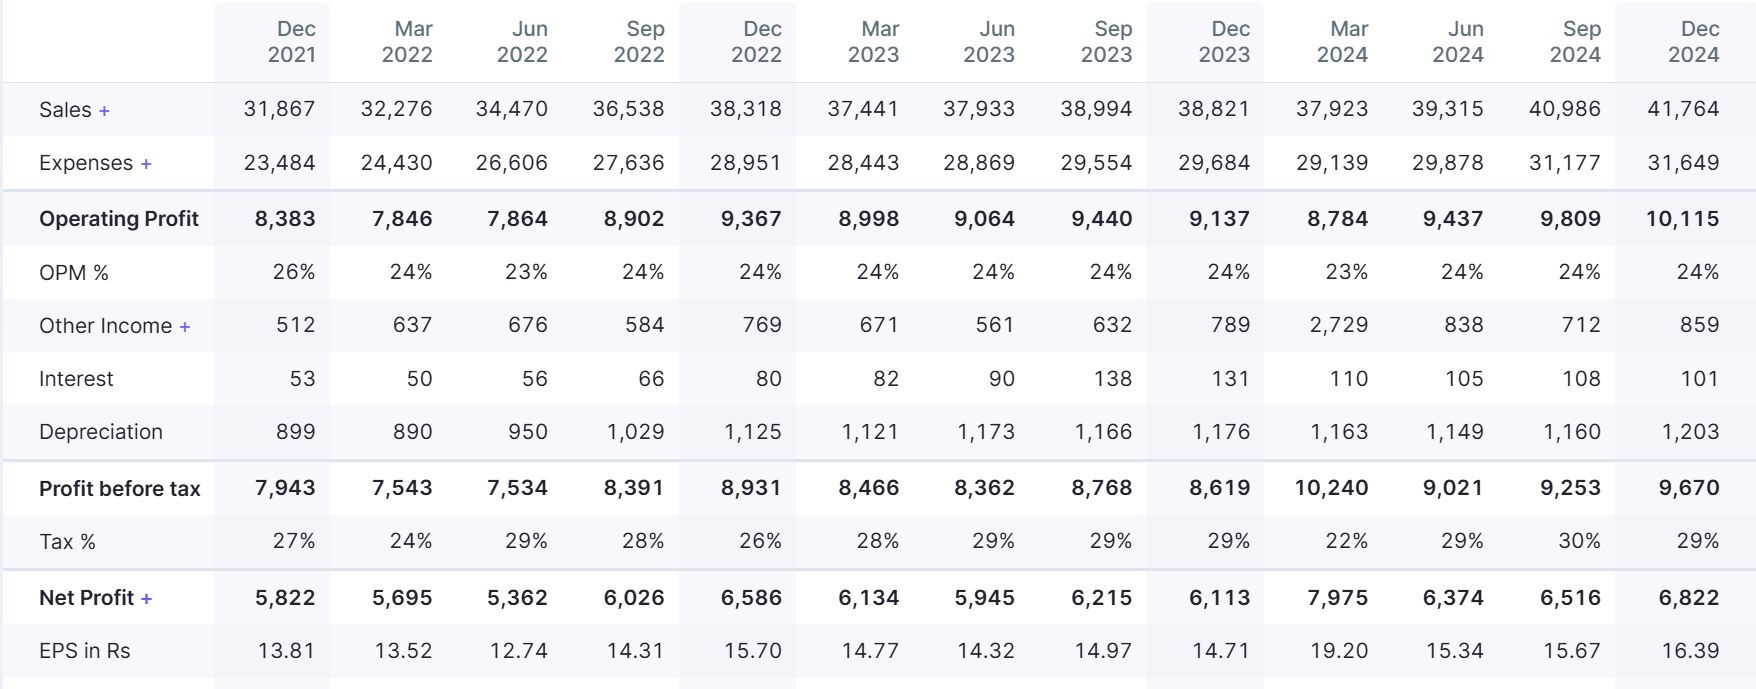Select the Mar 2022 column header

(x=407, y=42)
